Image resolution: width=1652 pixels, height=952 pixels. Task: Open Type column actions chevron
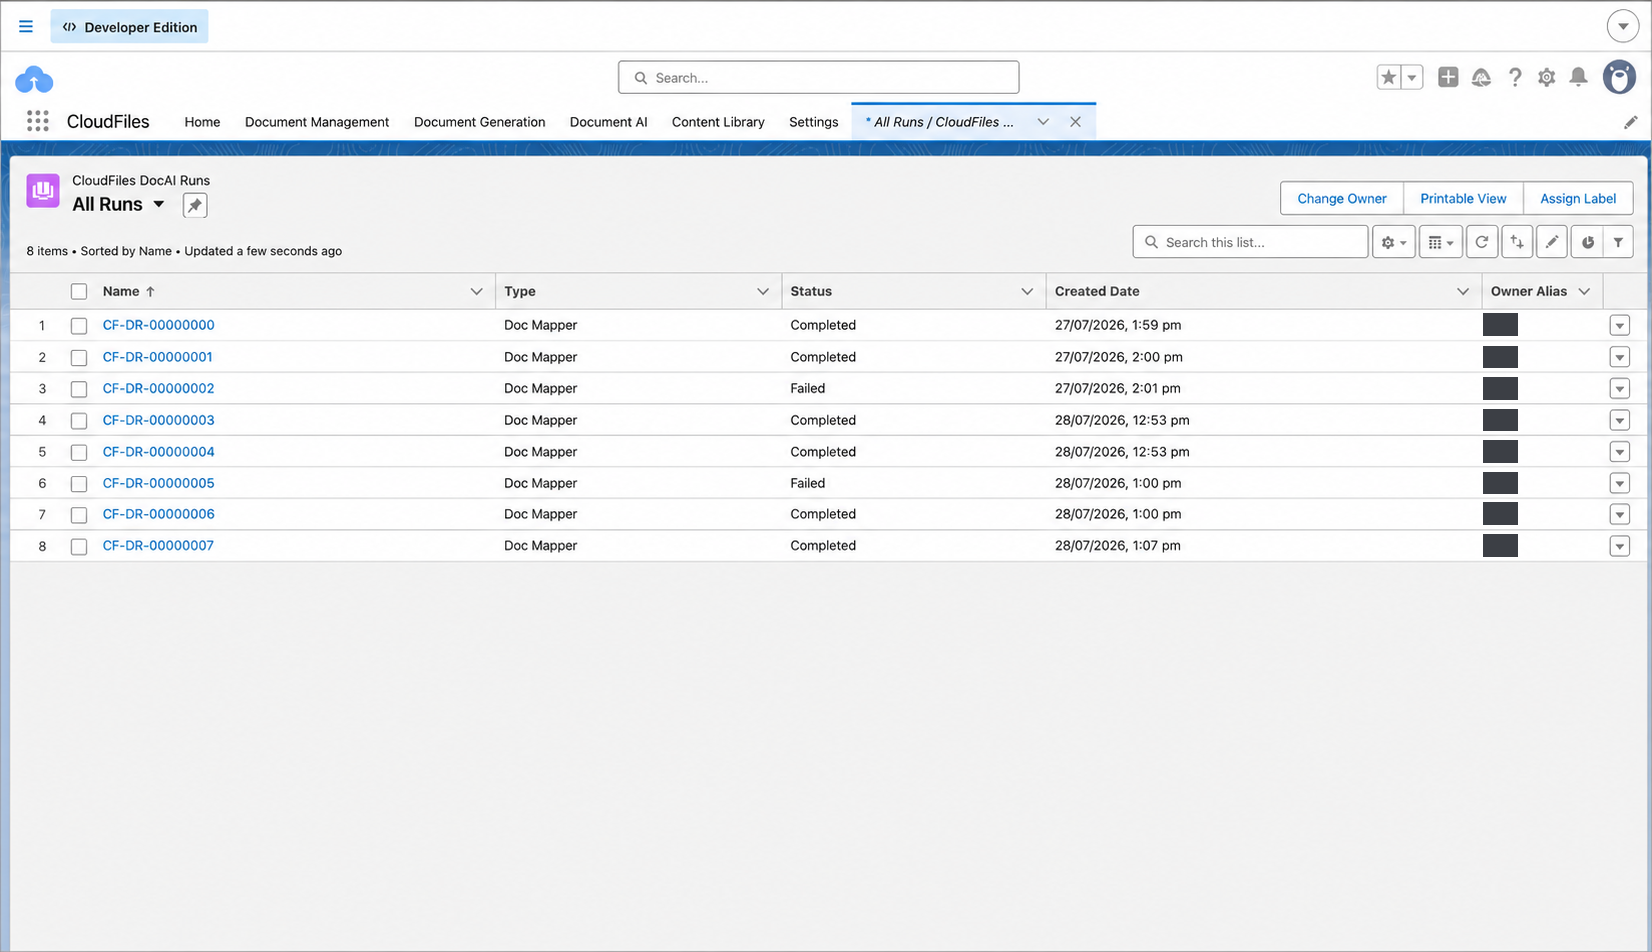pos(763,291)
